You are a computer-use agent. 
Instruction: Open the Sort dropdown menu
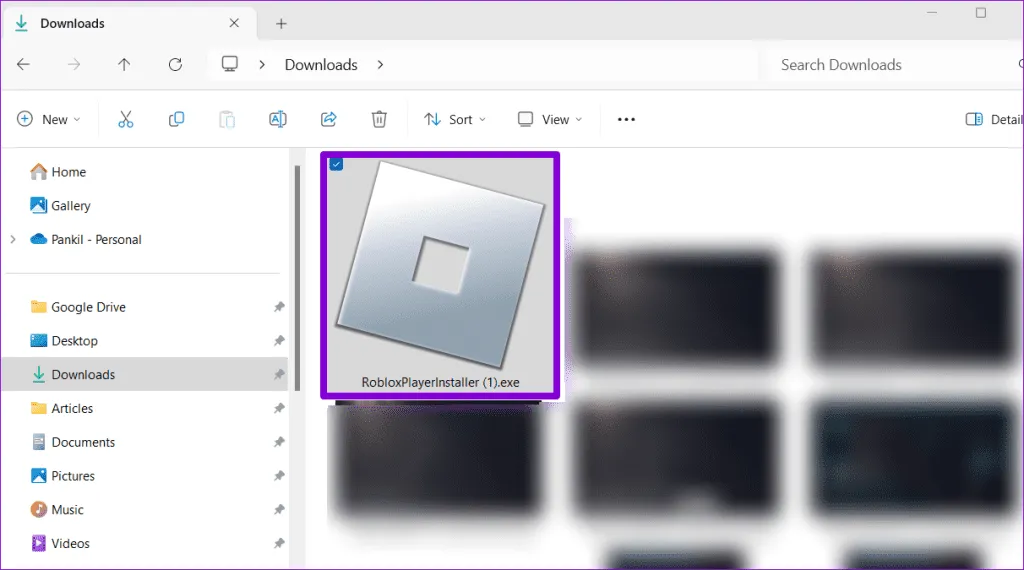[x=454, y=119]
